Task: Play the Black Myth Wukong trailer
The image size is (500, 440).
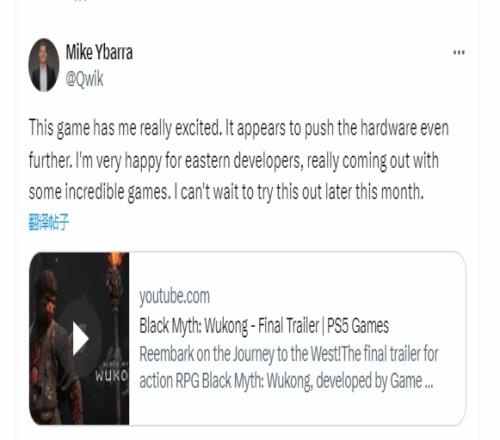Action: click(x=80, y=338)
